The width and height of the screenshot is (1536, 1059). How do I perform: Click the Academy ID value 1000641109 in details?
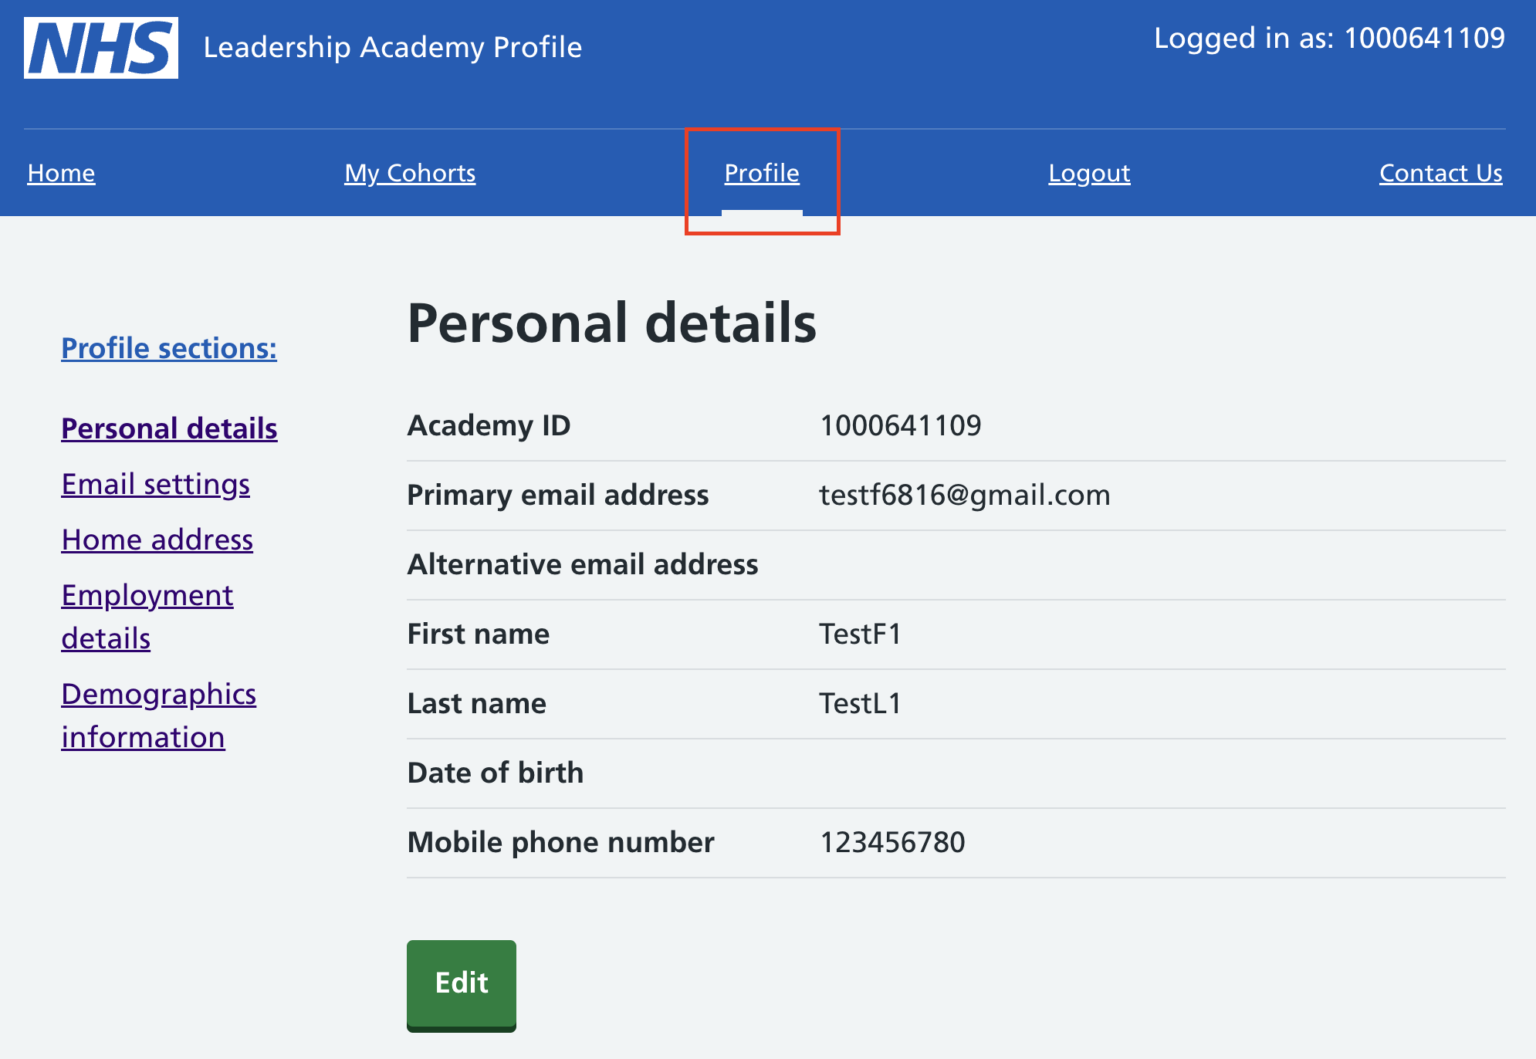point(900,426)
